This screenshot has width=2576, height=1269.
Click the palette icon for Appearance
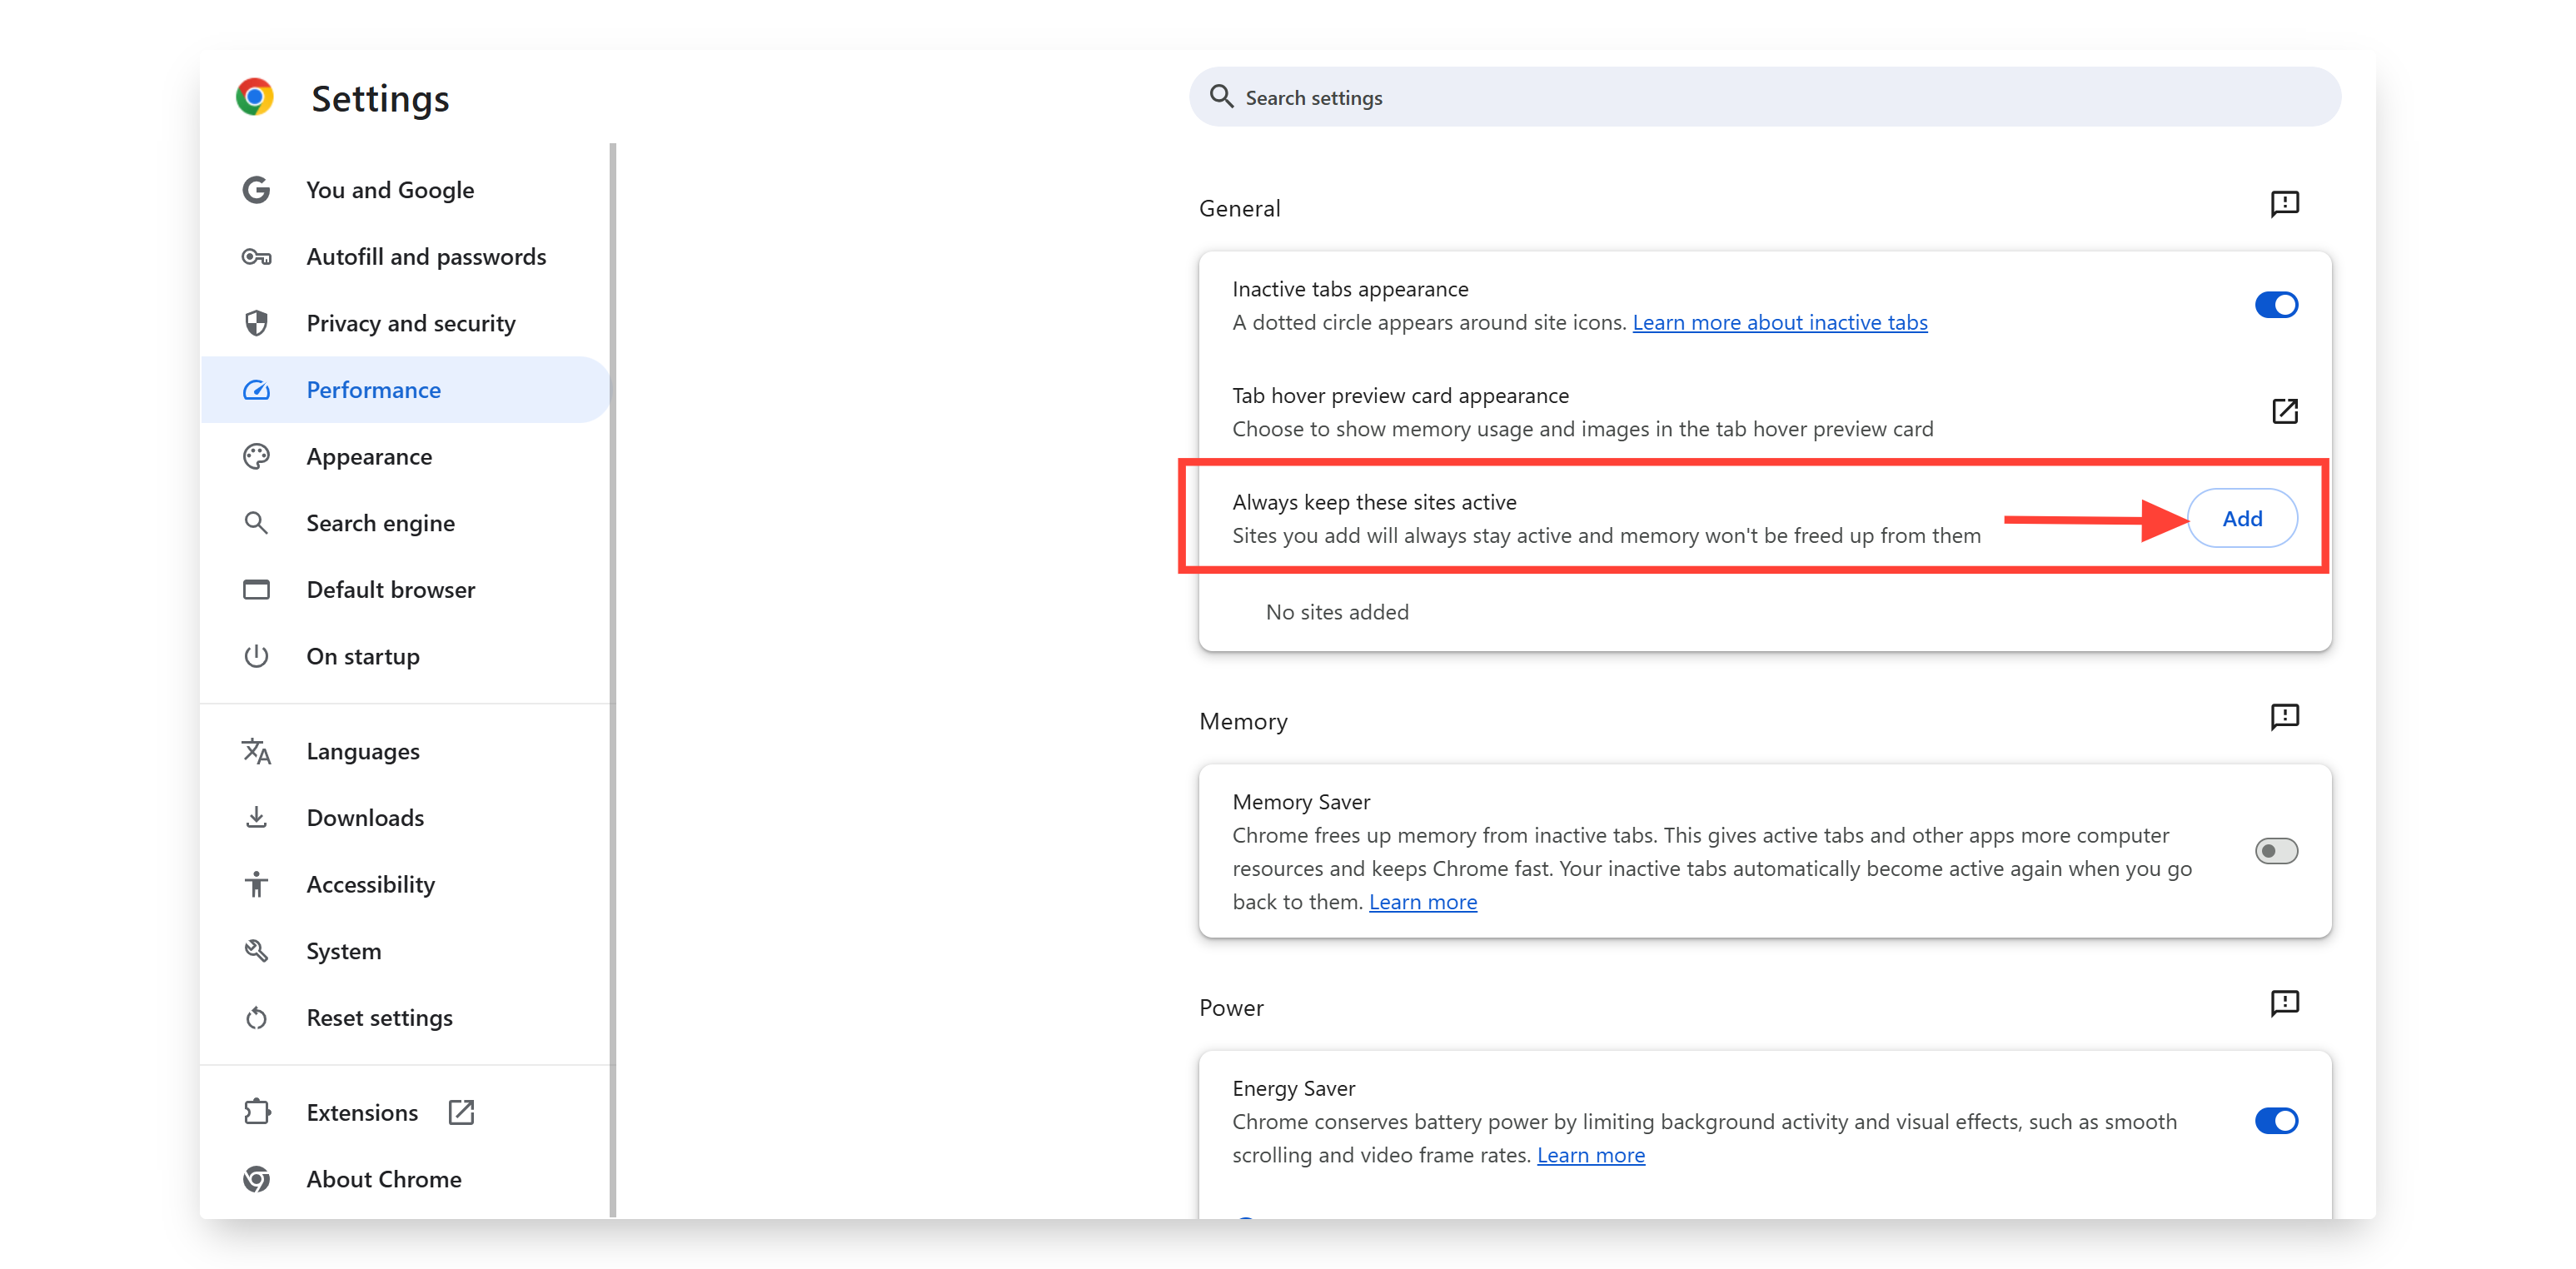256,457
